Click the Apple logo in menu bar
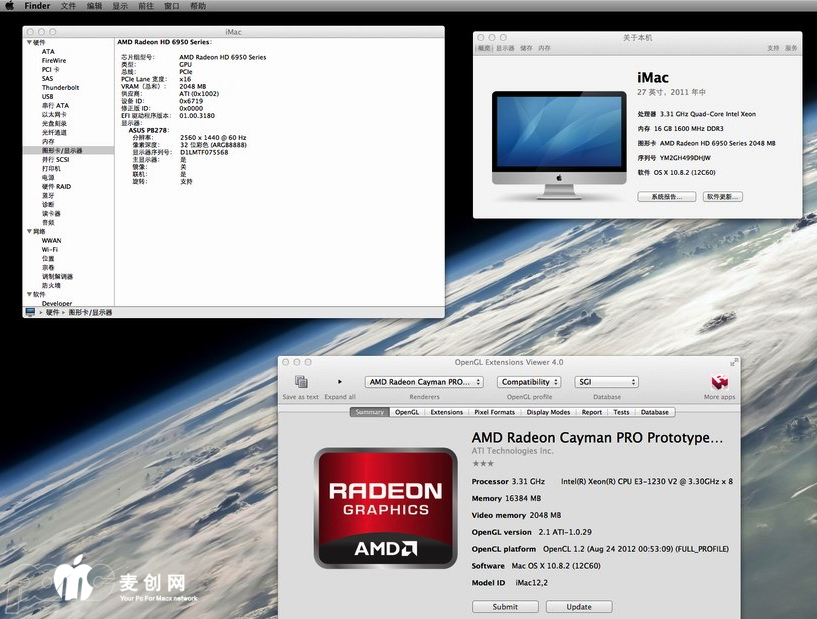This screenshot has height=619, width=817. click(9, 6)
